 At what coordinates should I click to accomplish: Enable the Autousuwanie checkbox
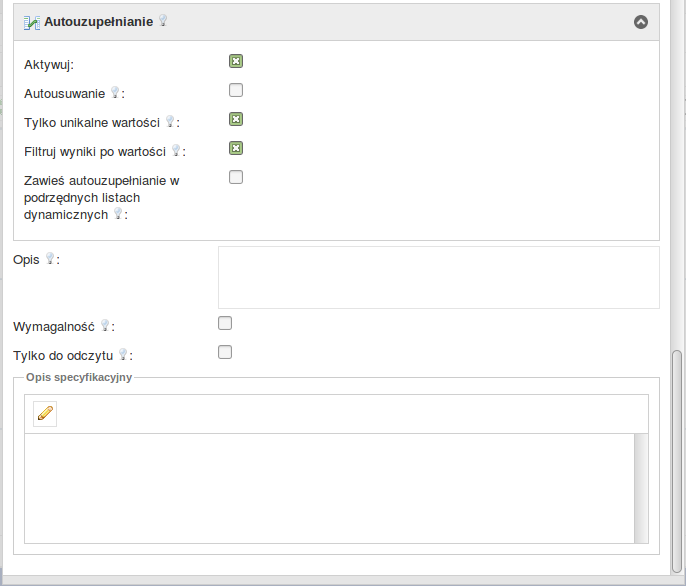tap(236, 90)
